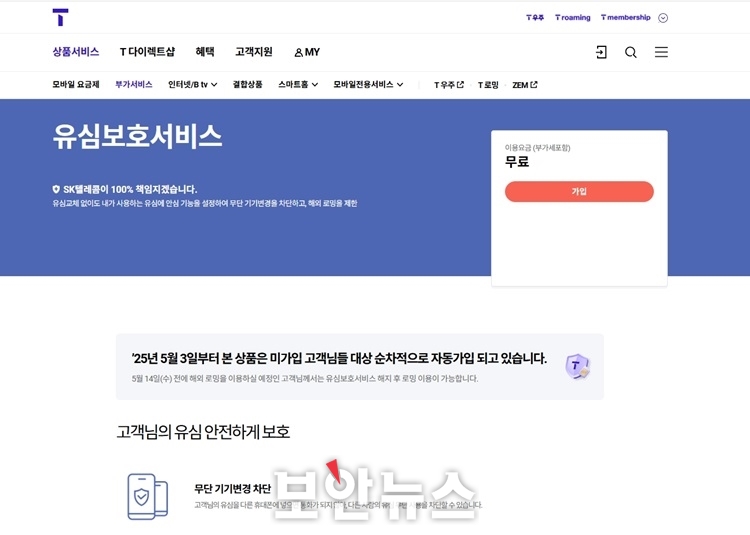Click the 이용요금 (부가세포함) label

pos(538,148)
